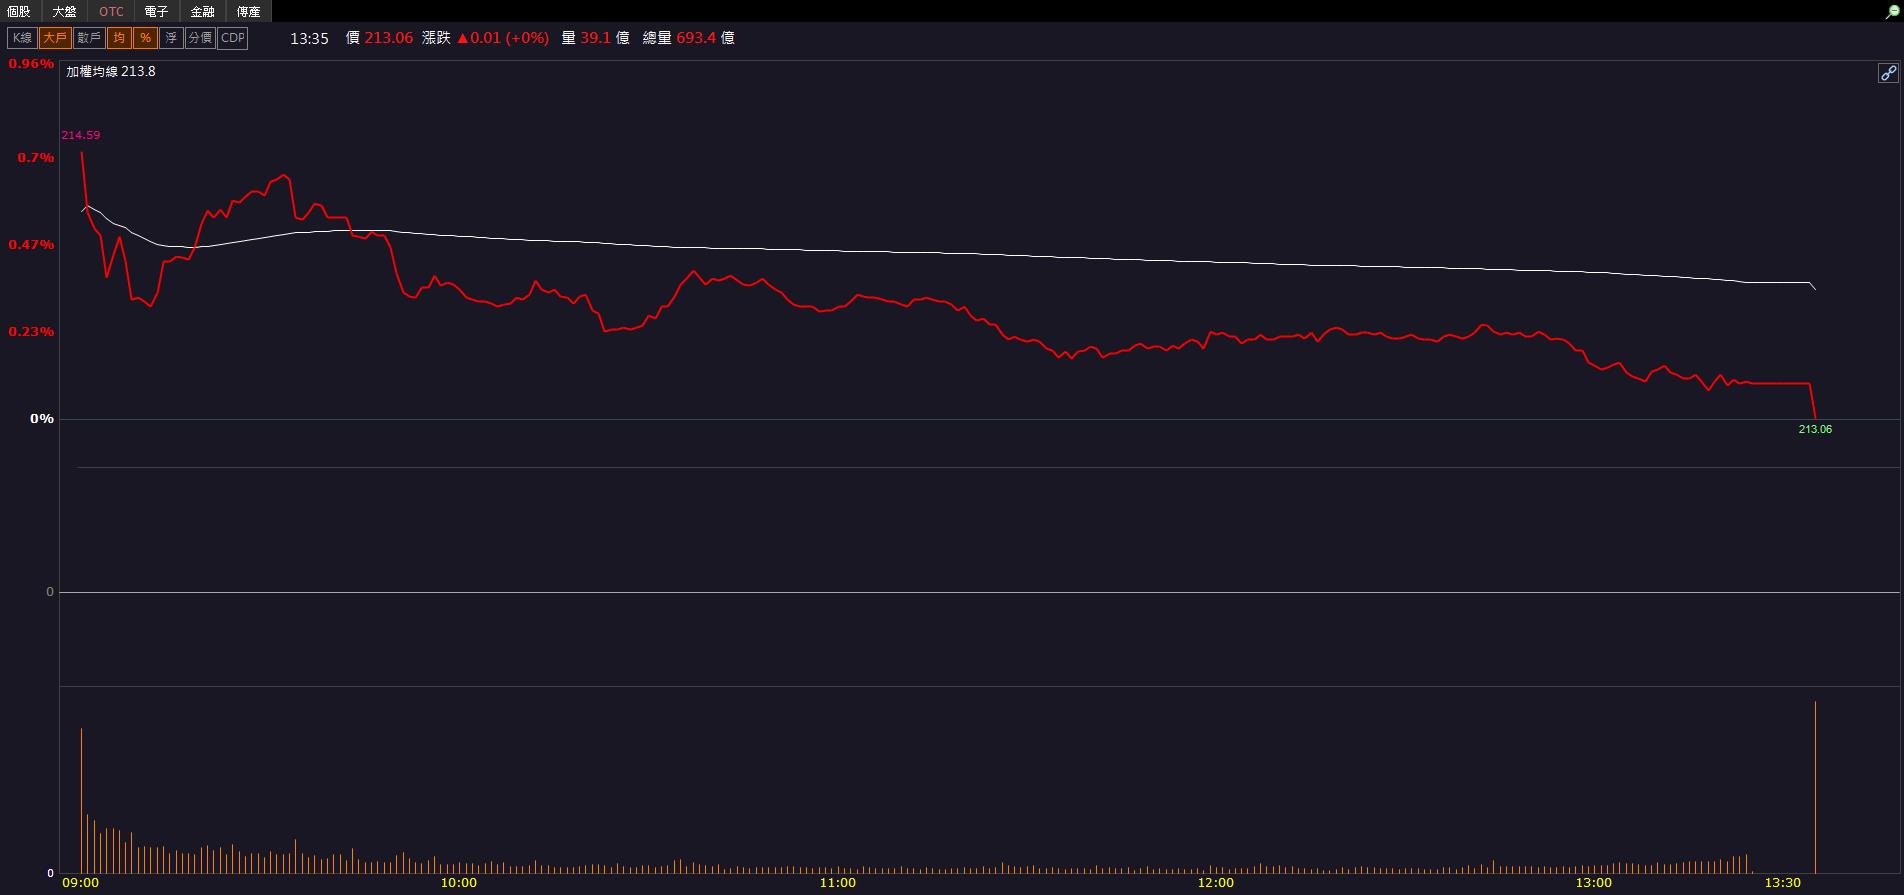Click the 213.06 closing price label on chart

click(x=1815, y=429)
